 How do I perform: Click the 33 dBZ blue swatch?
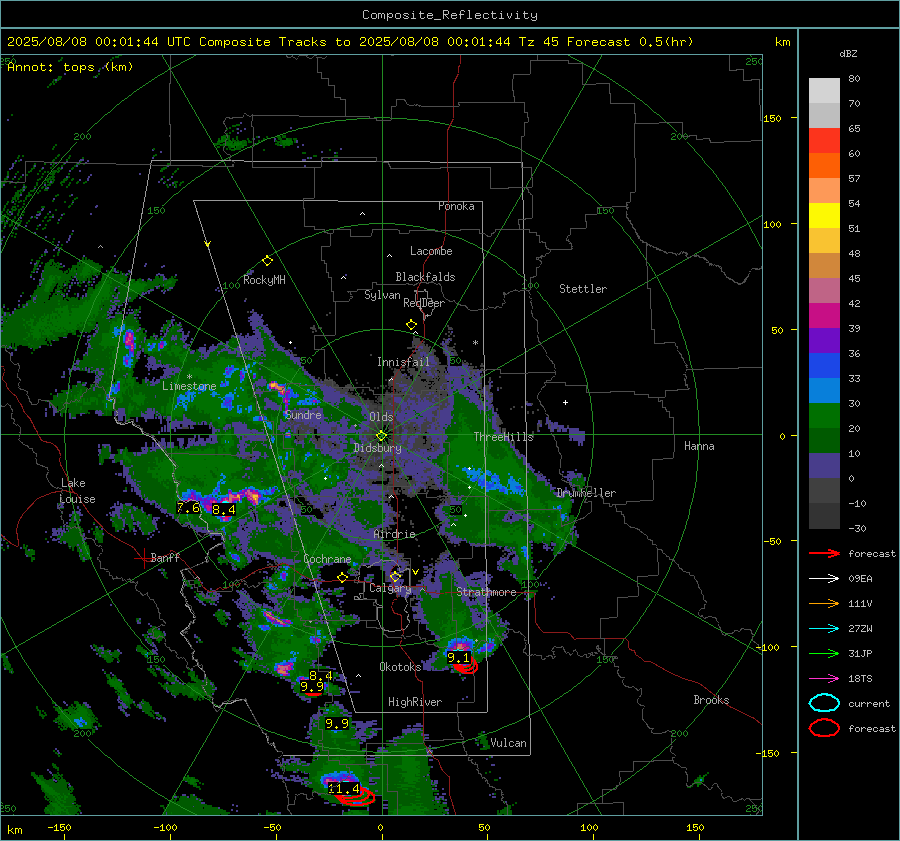coord(824,365)
